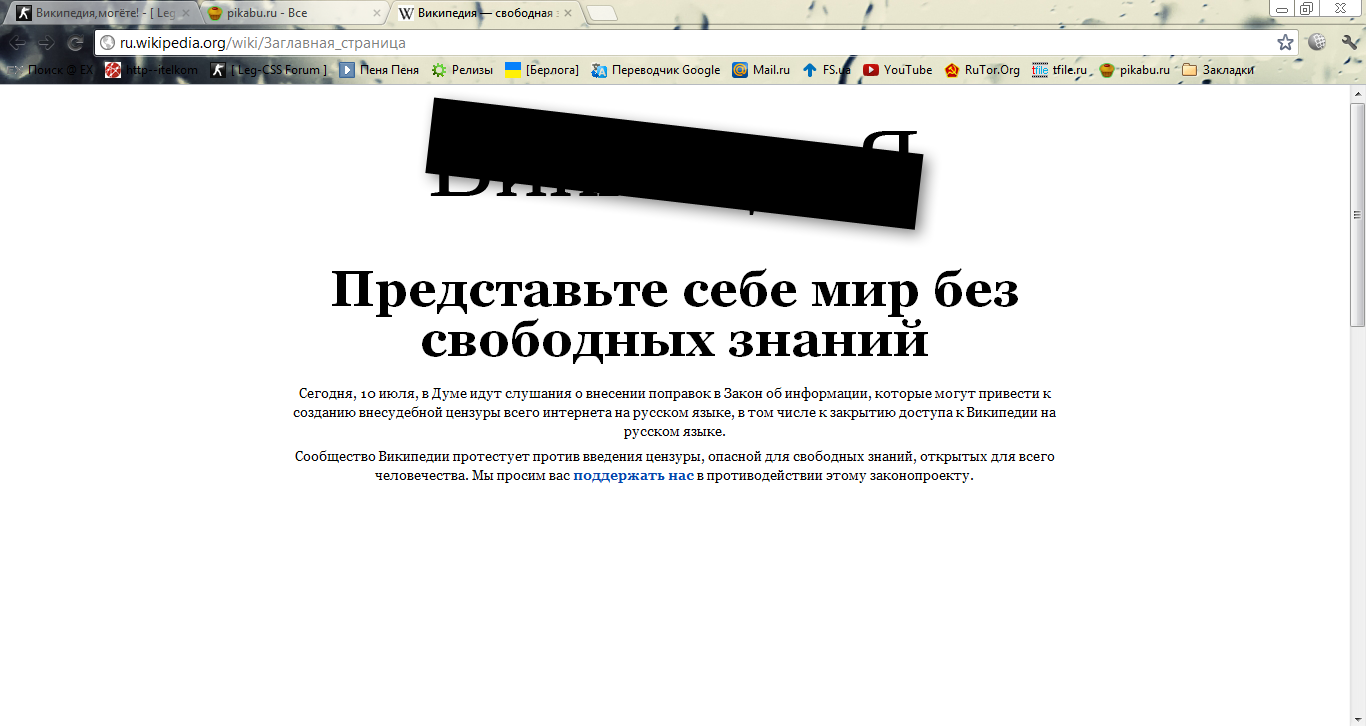This screenshot has height=726, width=1366.
Task: Open the pikabu.ru bookmark in bookmarks bar
Action: 1134,70
